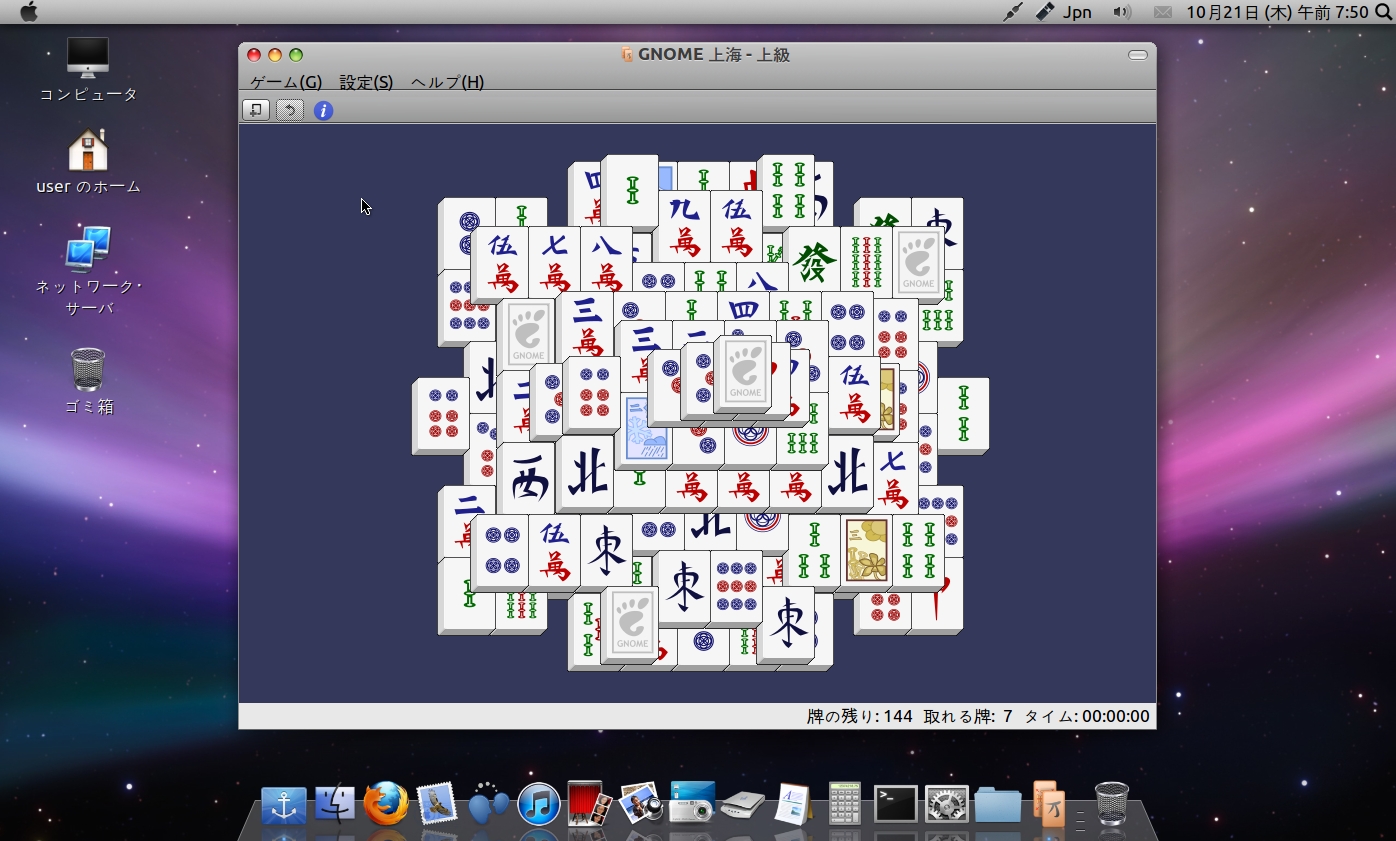The image size is (1396, 841).
Task: Open the 設定(S) menu
Action: (x=366, y=82)
